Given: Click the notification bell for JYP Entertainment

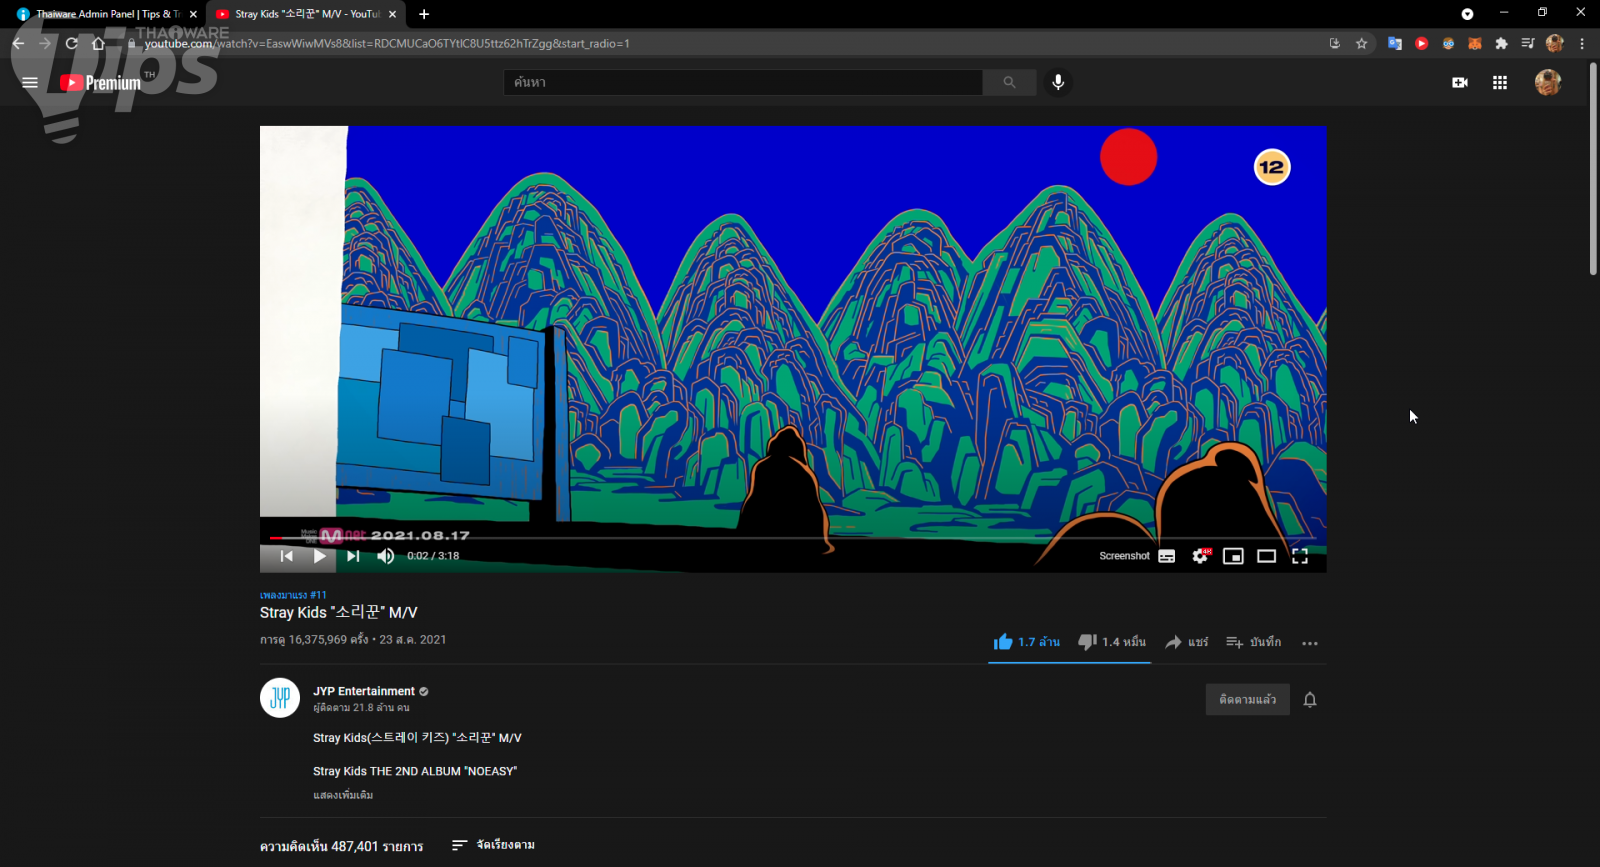Looking at the screenshot, I should click(x=1309, y=700).
